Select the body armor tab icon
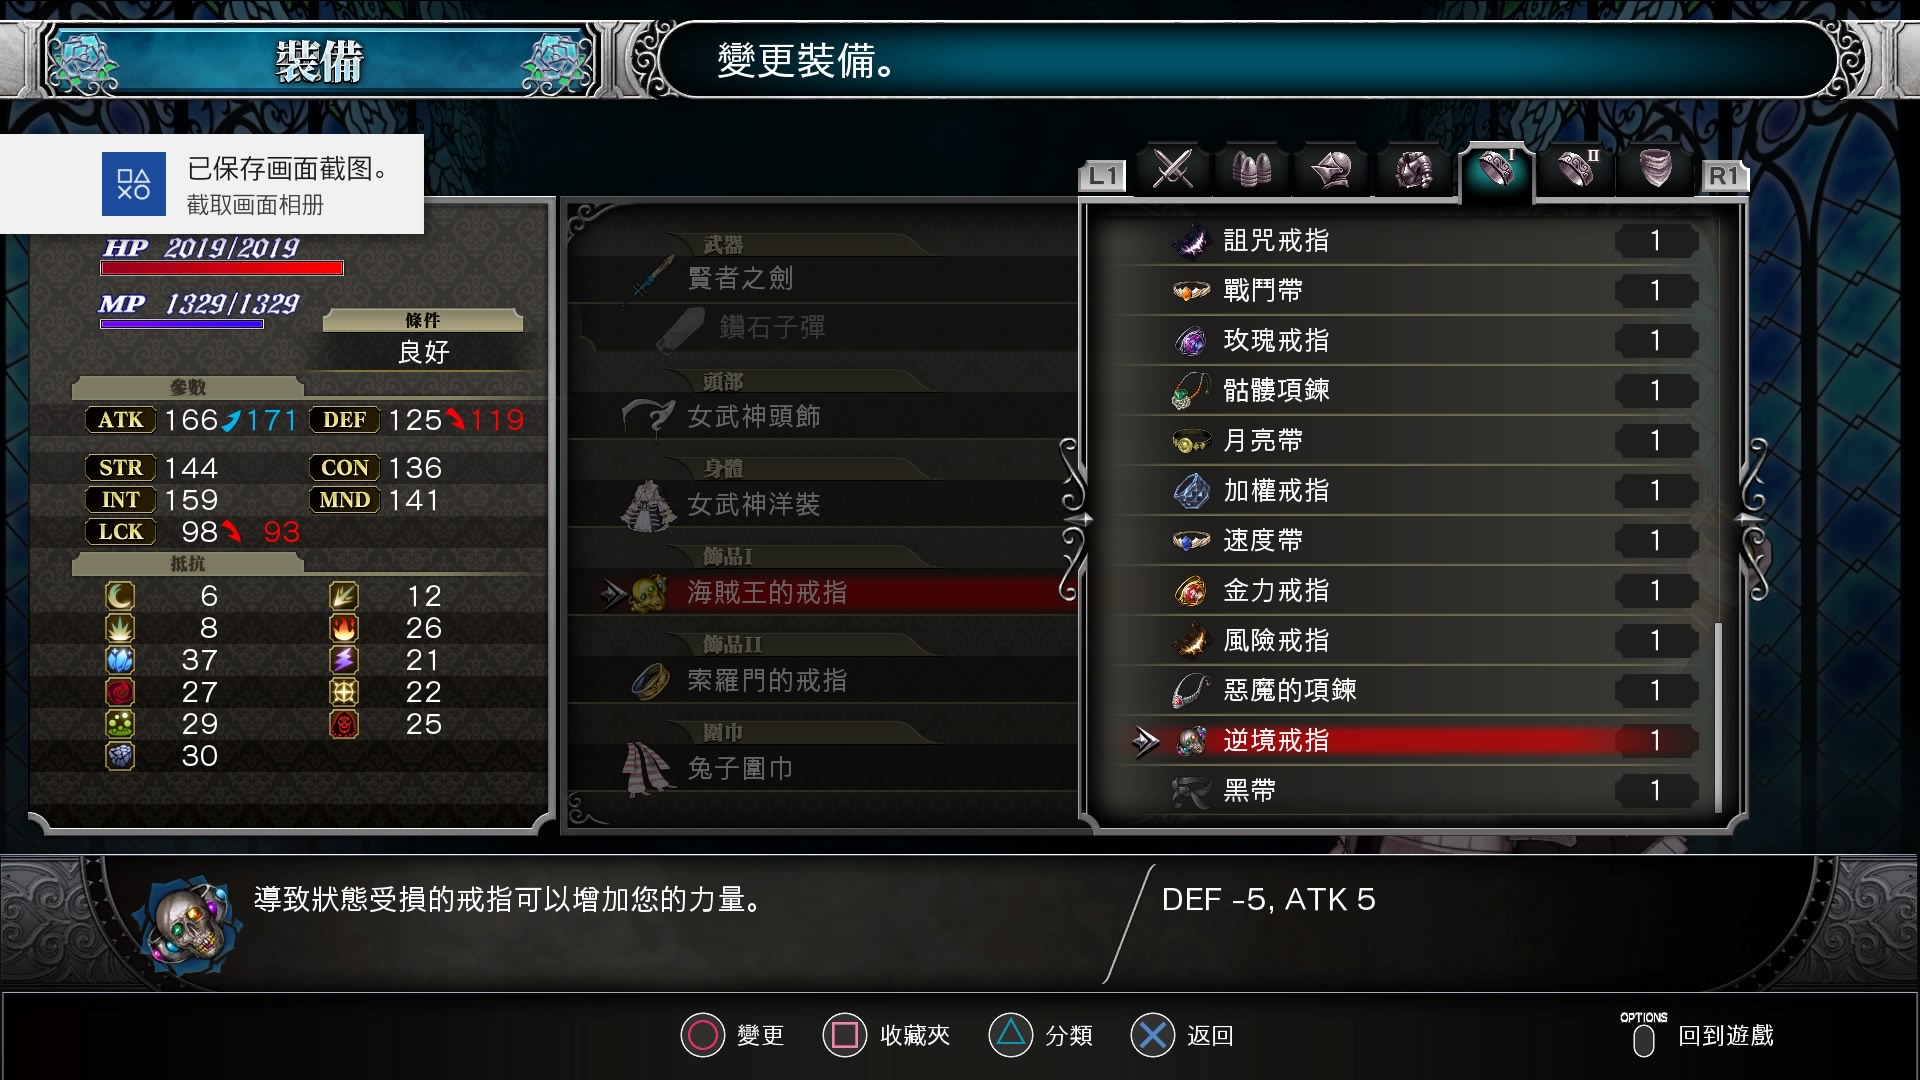Viewport: 1920px width, 1080px height. click(1414, 169)
